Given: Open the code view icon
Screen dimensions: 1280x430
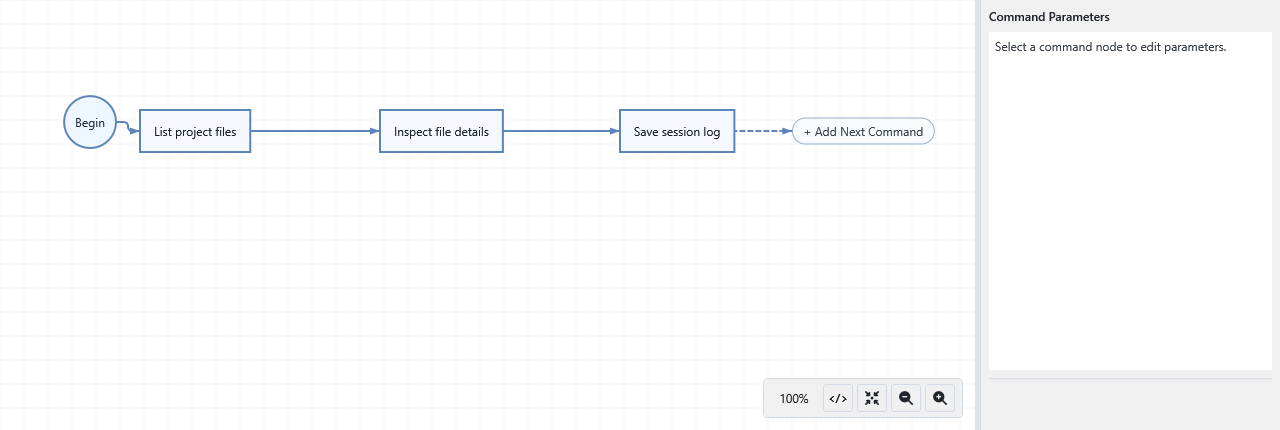Looking at the screenshot, I should tap(838, 398).
